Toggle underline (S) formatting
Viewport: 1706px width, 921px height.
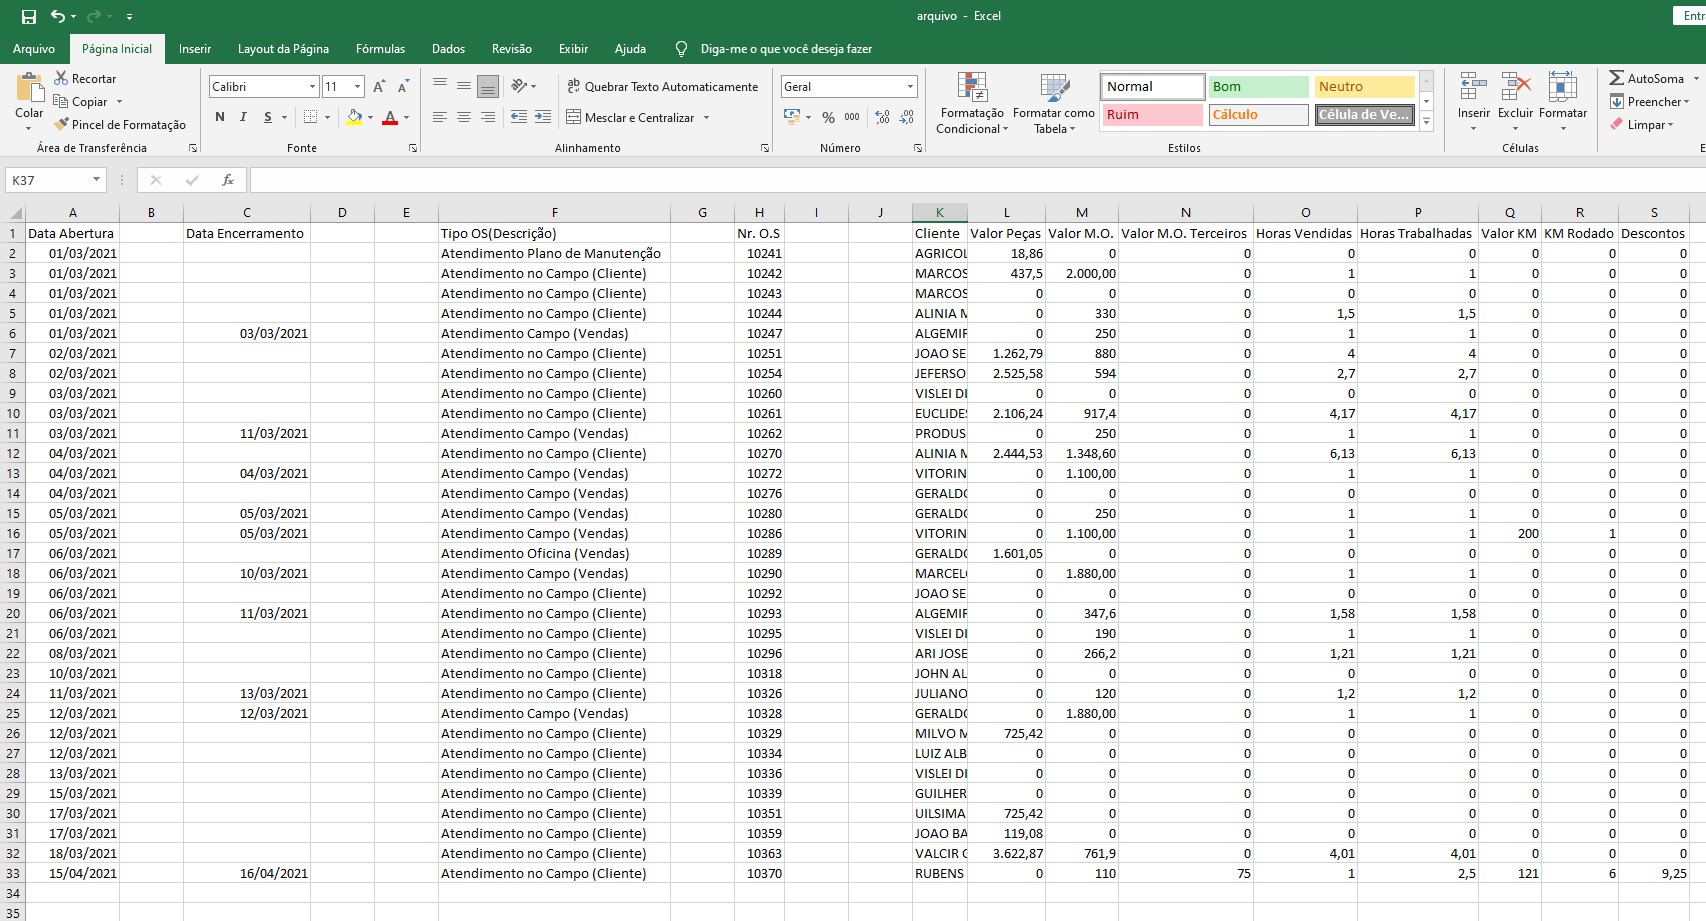coord(267,117)
